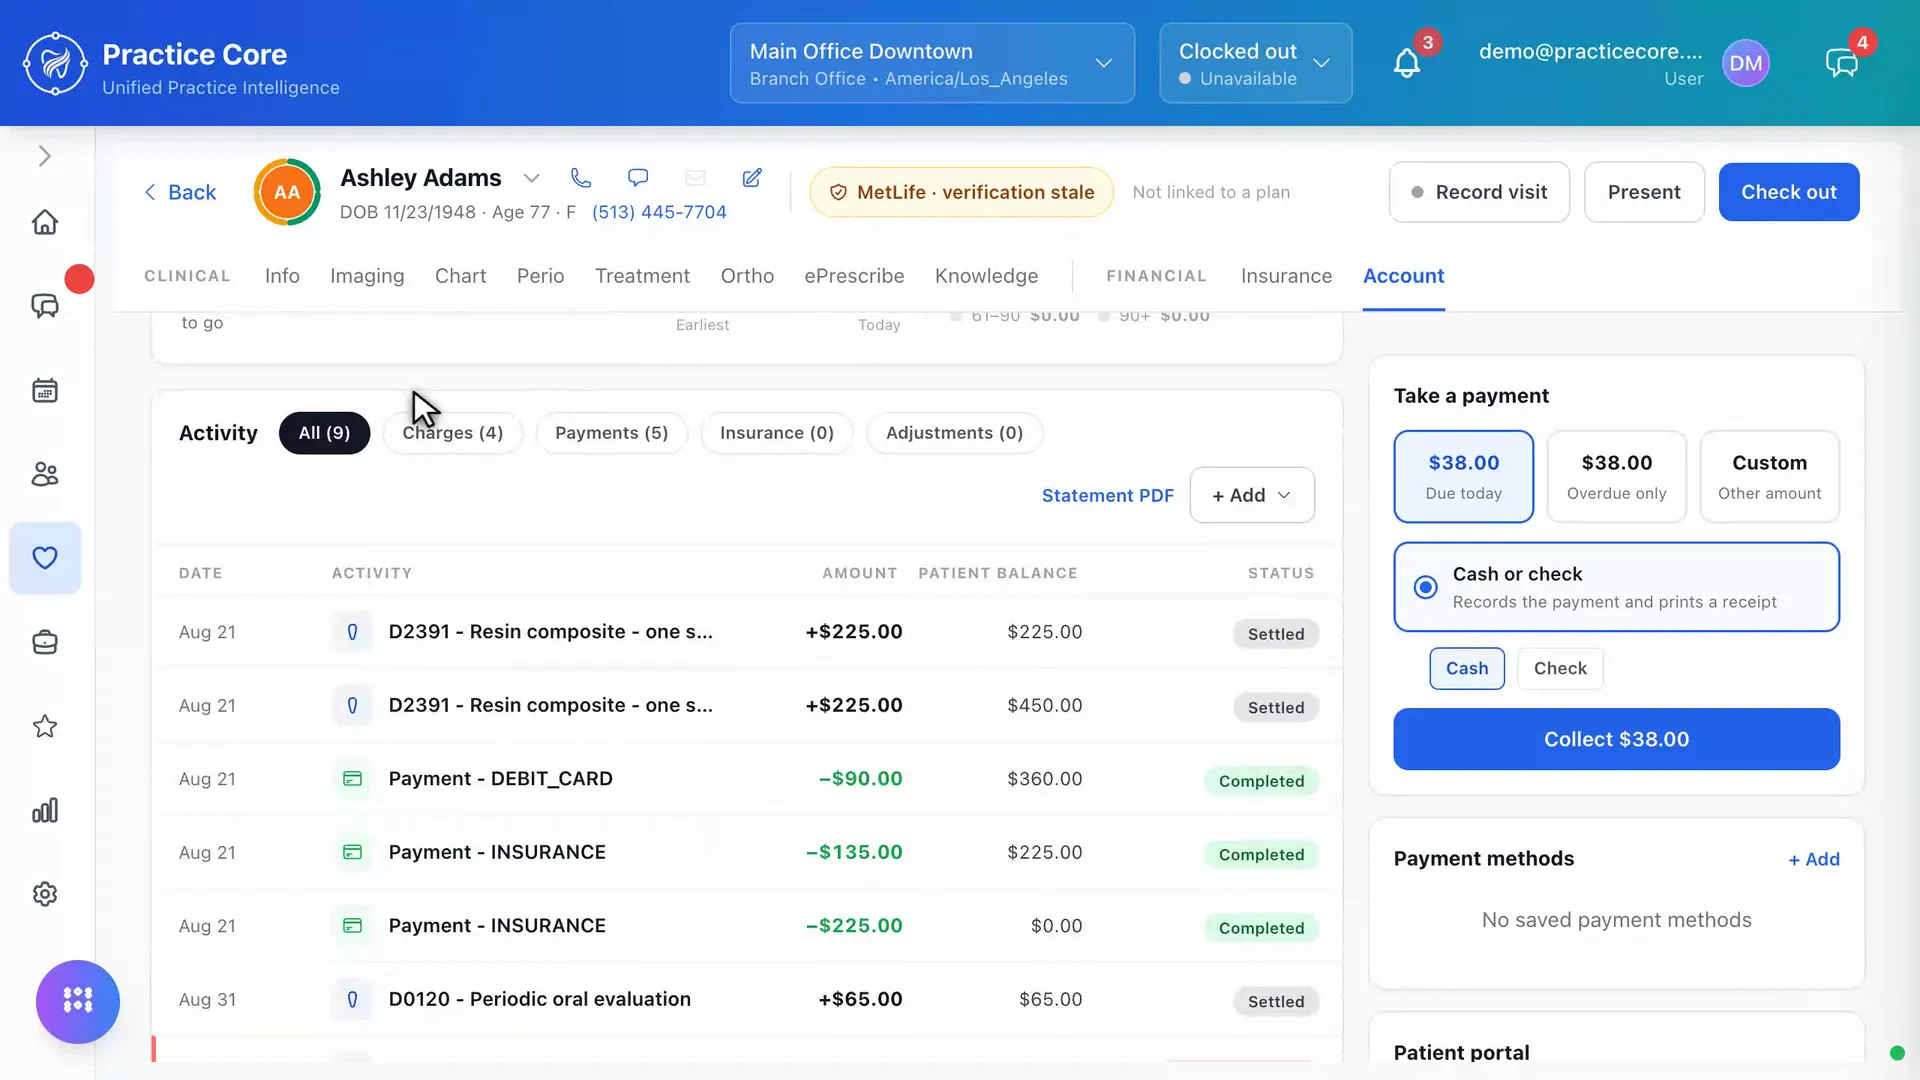Open sidebar conversations icon

45,306
